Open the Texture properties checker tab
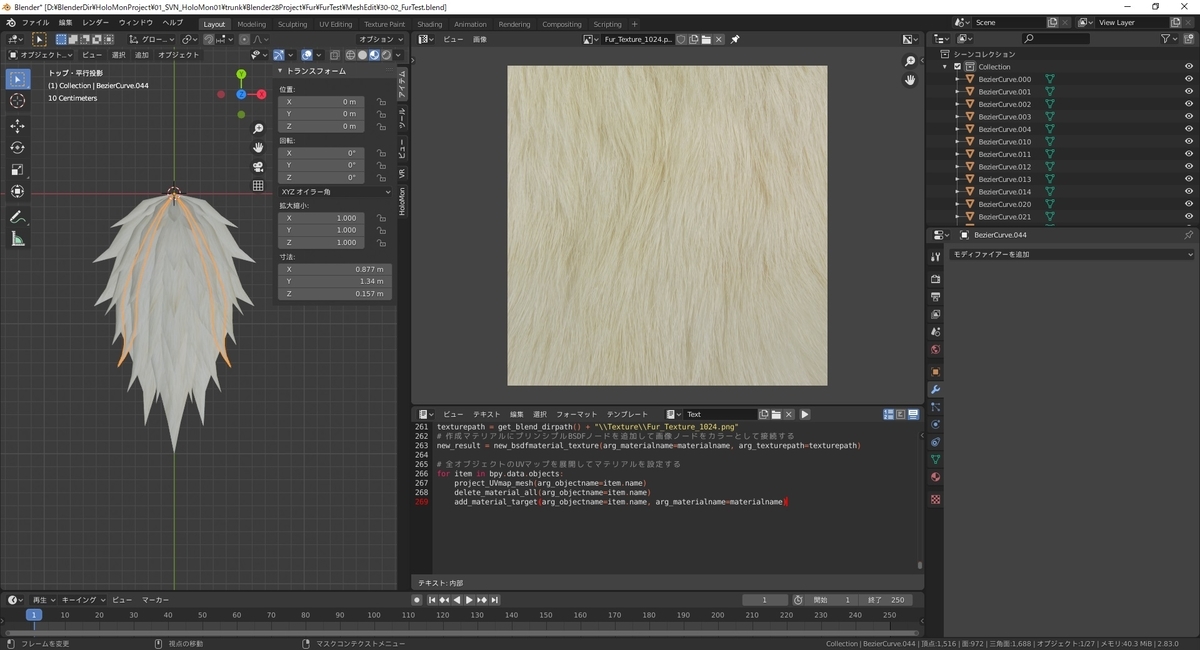Image resolution: width=1200 pixels, height=650 pixels. point(935,499)
